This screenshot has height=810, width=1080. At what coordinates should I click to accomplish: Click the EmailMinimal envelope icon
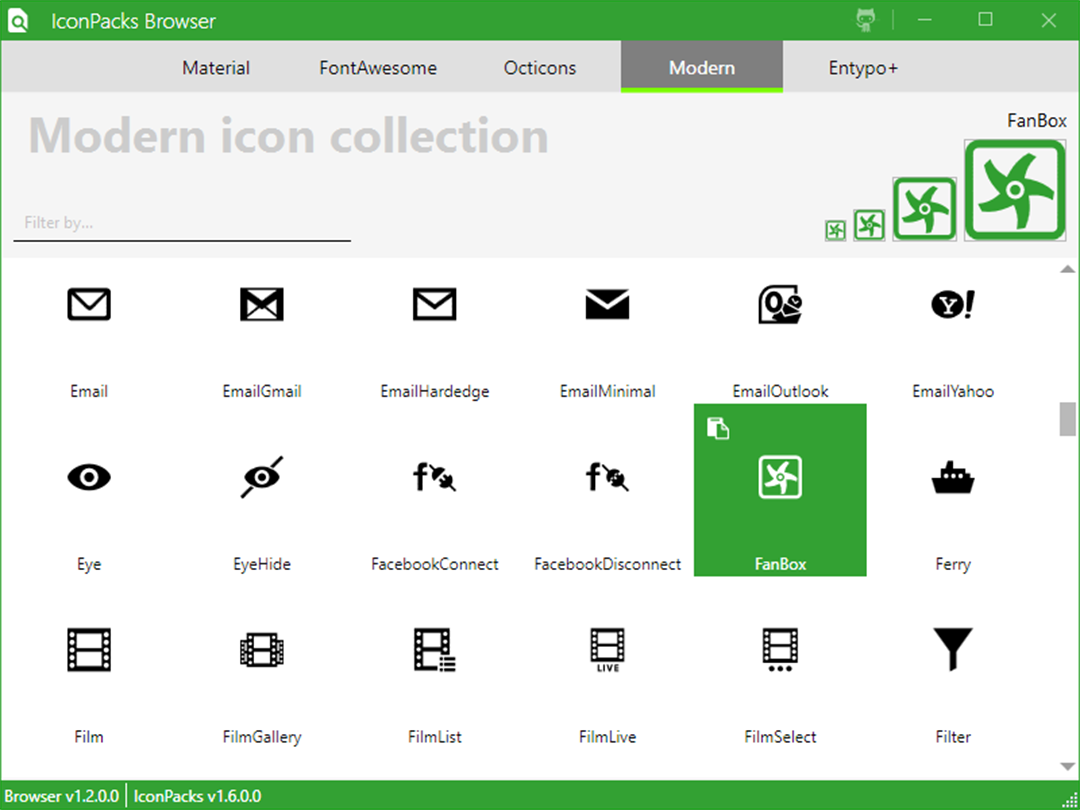tap(608, 304)
